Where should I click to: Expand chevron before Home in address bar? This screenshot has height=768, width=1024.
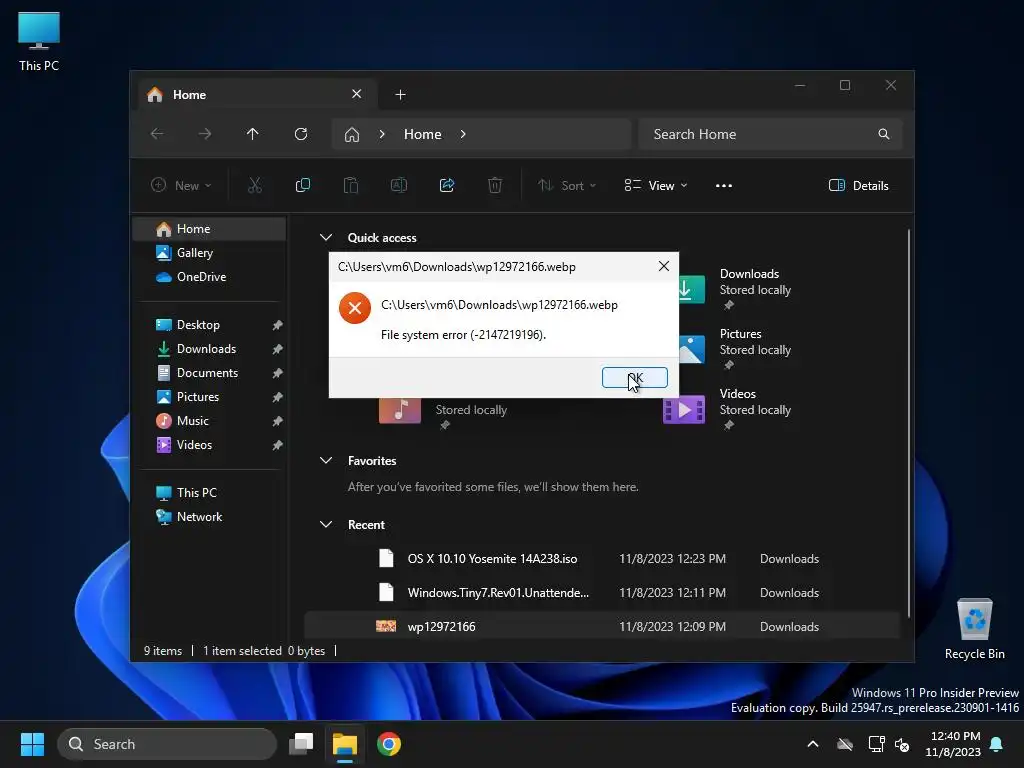coord(382,134)
